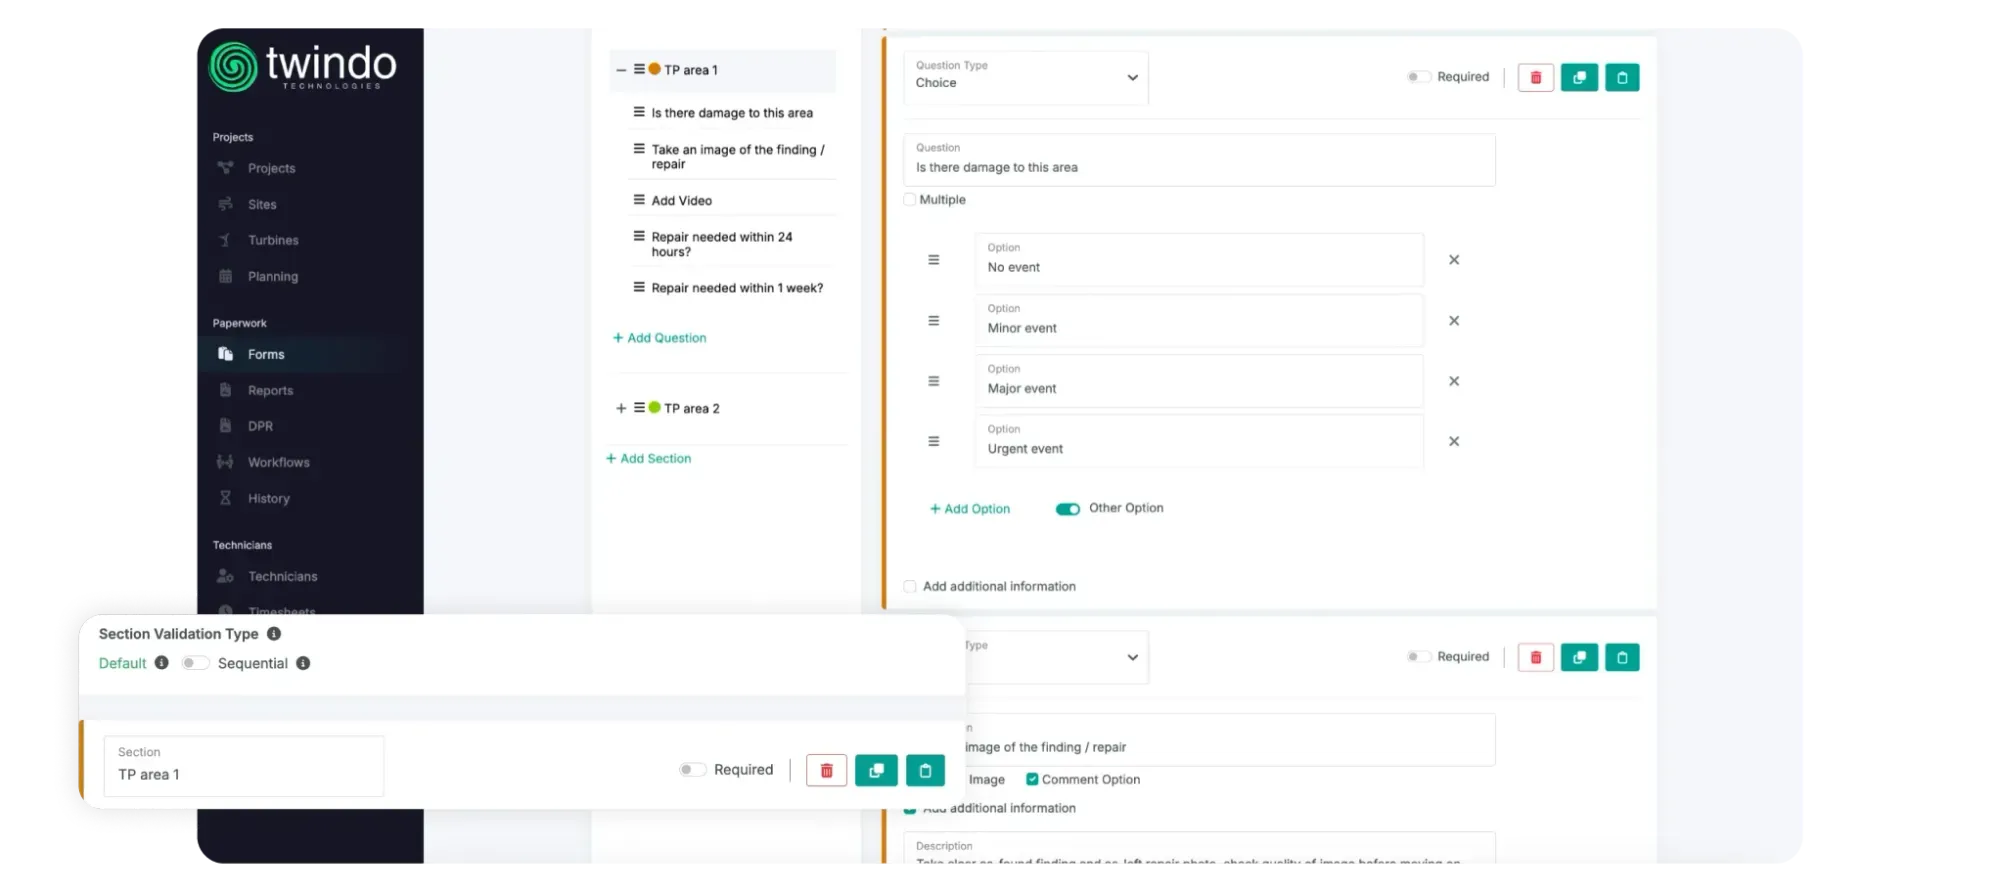Delete the Choice question with trash icon
This screenshot has height=892, width=2000.
[1536, 77]
